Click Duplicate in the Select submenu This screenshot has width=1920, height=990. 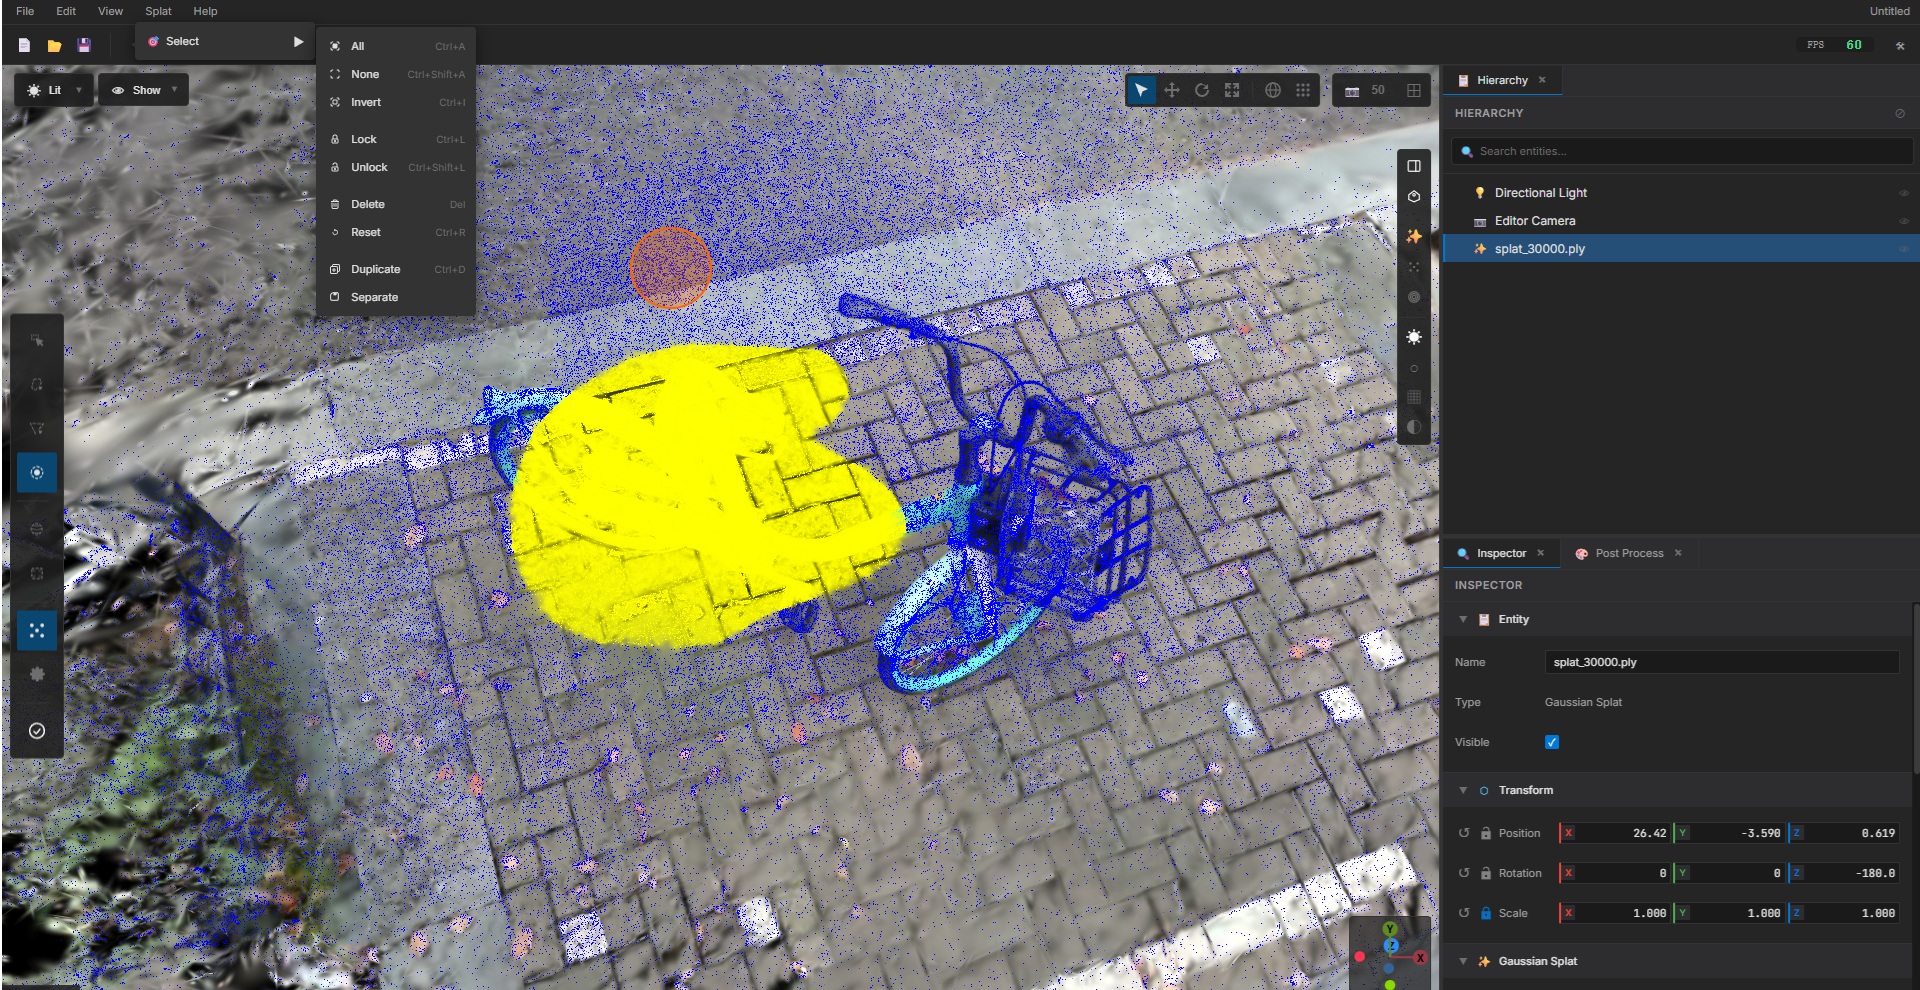374,269
